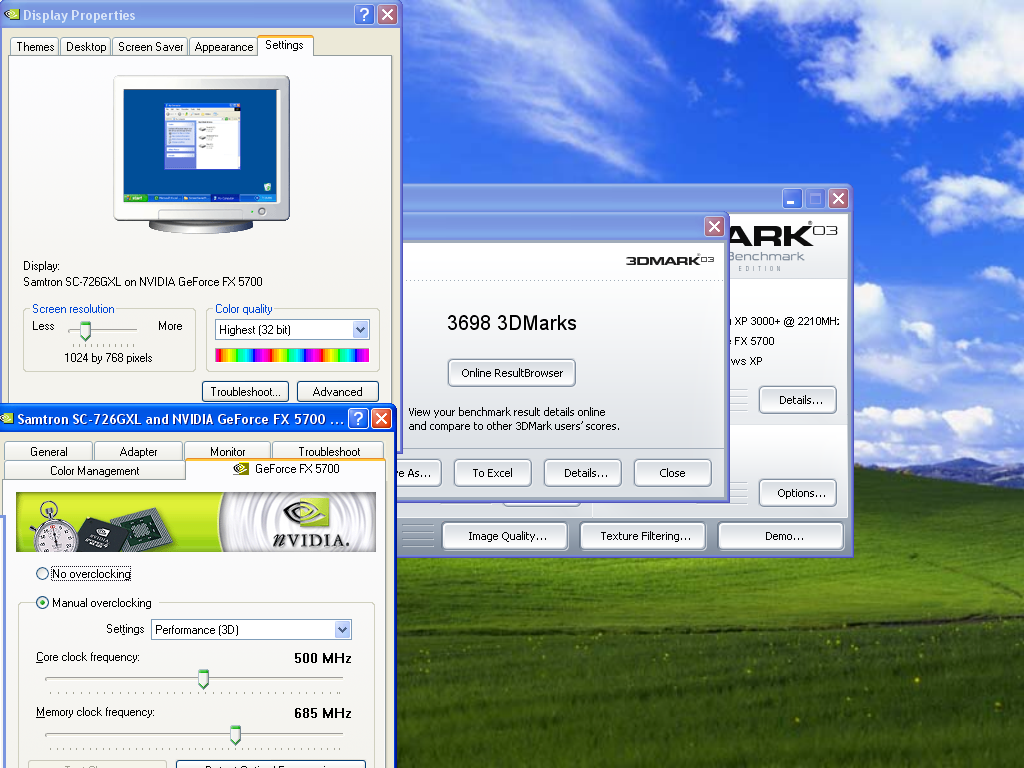The image size is (1024, 768).
Task: Open the overclocking Settings Performance (3D) dropdown
Action: [343, 630]
